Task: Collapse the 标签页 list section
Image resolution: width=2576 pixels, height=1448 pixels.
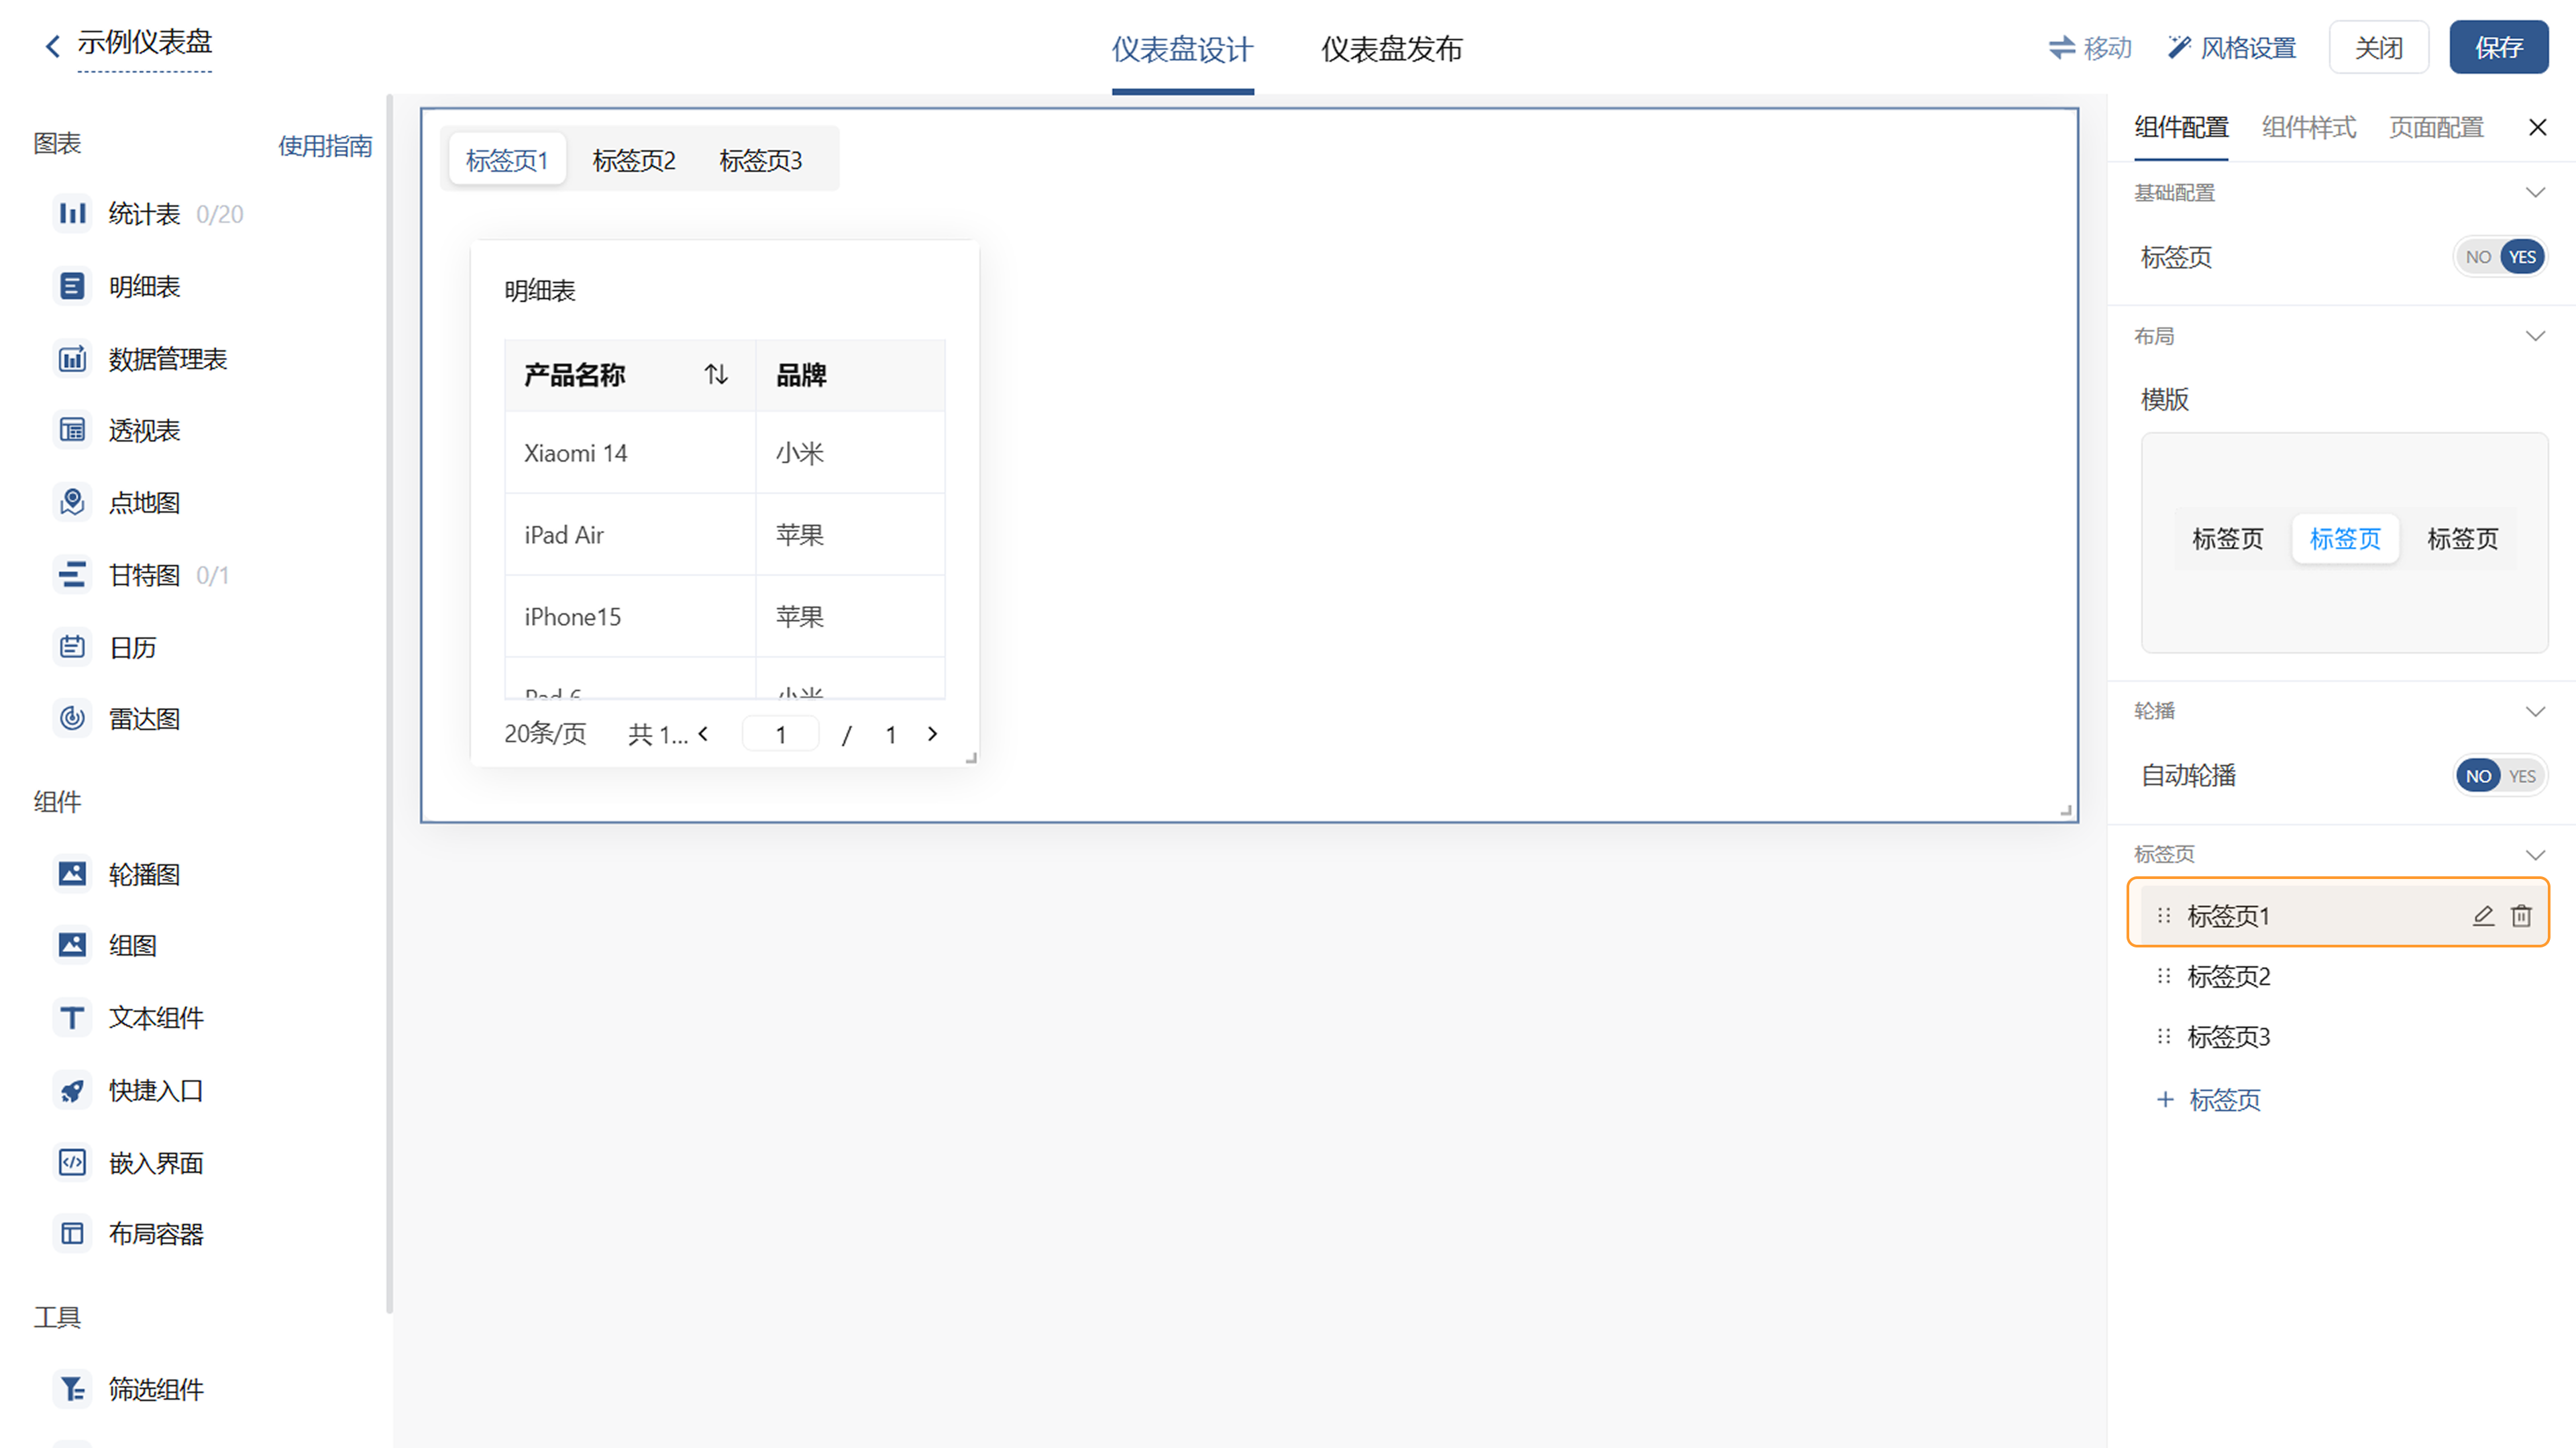Action: coord(2535,854)
